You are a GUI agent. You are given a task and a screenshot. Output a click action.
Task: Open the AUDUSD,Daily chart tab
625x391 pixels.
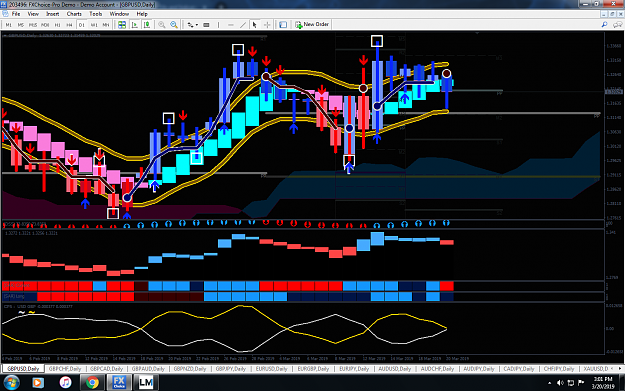395,369
